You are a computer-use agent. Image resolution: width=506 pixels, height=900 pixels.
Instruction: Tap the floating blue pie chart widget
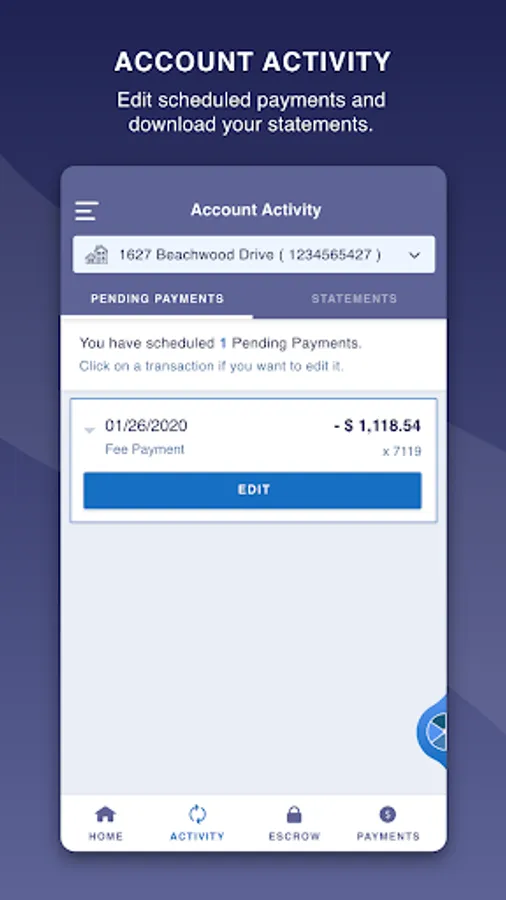(x=433, y=731)
